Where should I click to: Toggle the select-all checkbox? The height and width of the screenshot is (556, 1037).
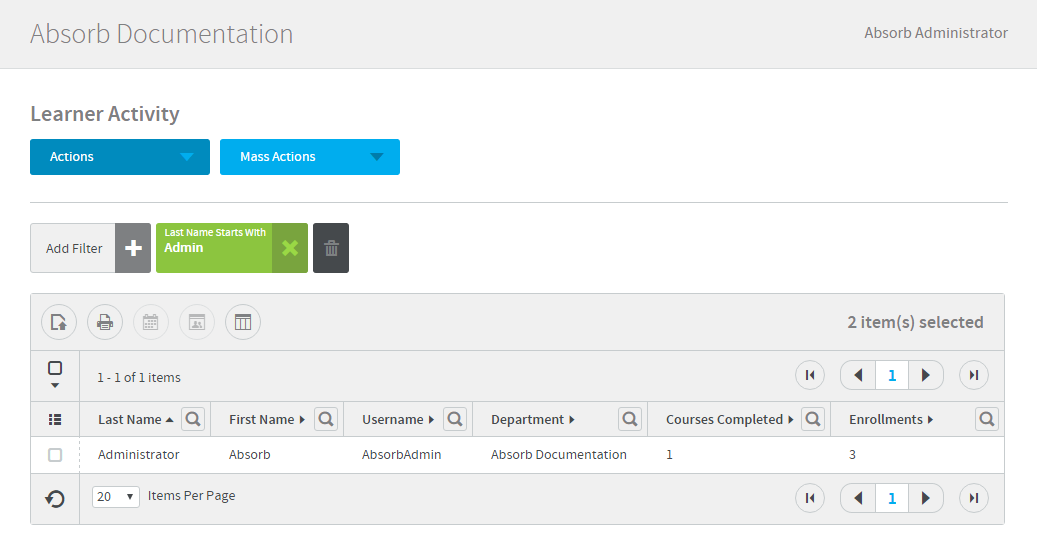point(55,368)
